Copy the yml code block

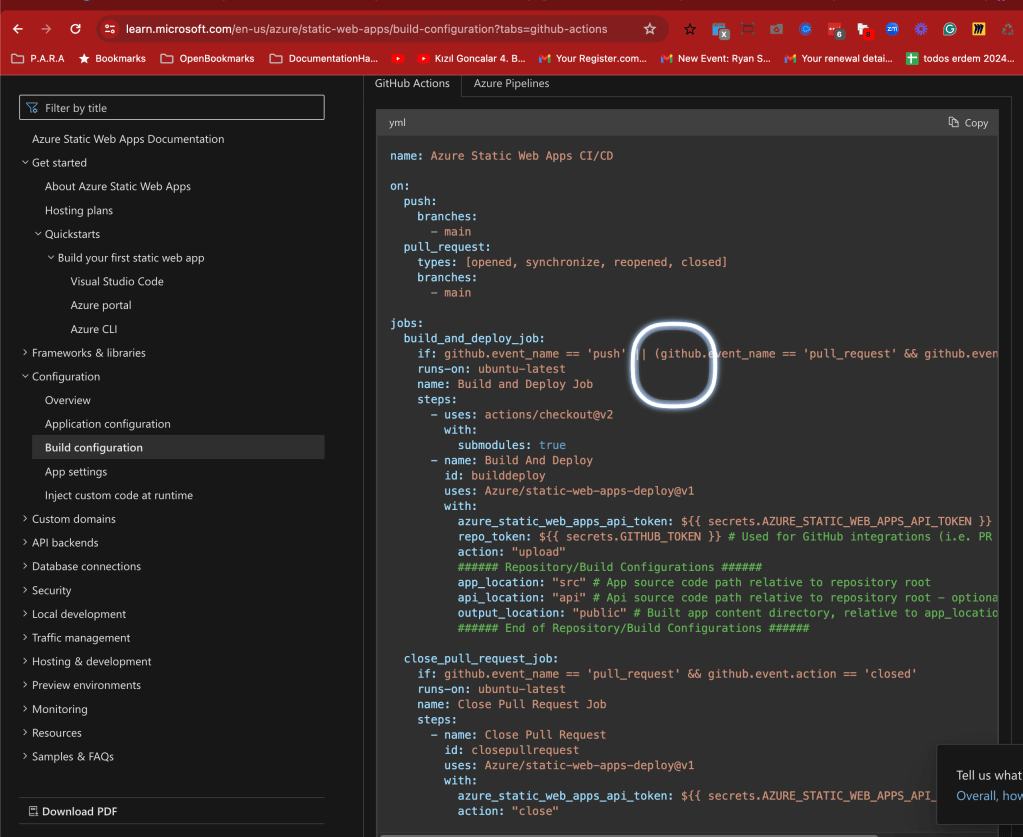point(968,123)
